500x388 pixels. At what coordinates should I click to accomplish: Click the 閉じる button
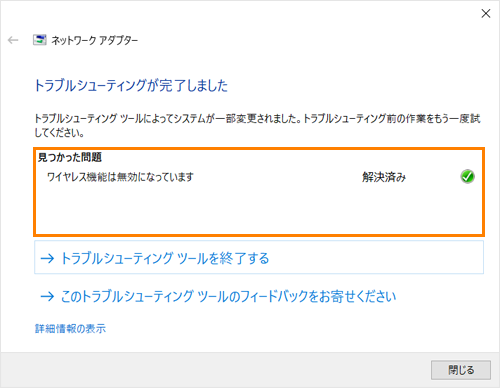coord(461,370)
